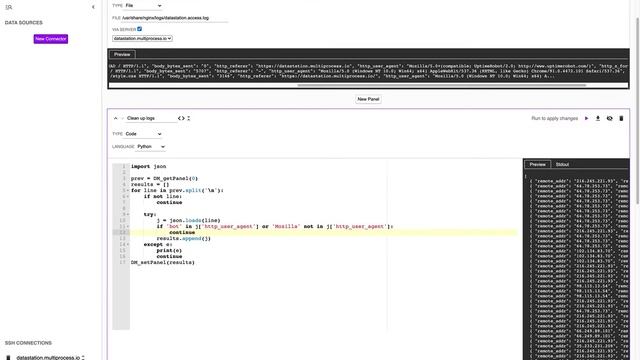Run the Clean up logs panel
Image resolution: width=640 pixels, height=360 pixels.
coord(587,118)
